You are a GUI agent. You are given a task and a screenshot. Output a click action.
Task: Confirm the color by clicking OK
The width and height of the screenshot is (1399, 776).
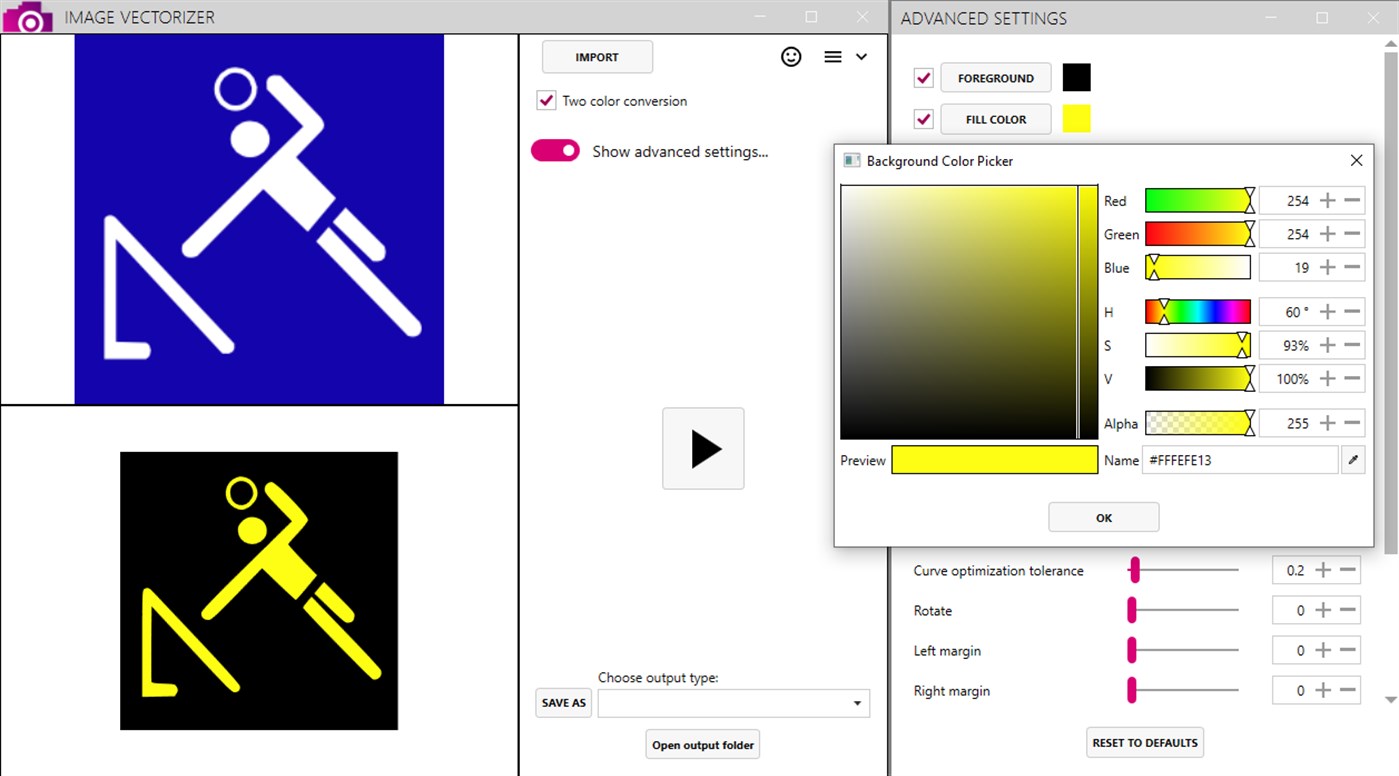[x=1103, y=517]
